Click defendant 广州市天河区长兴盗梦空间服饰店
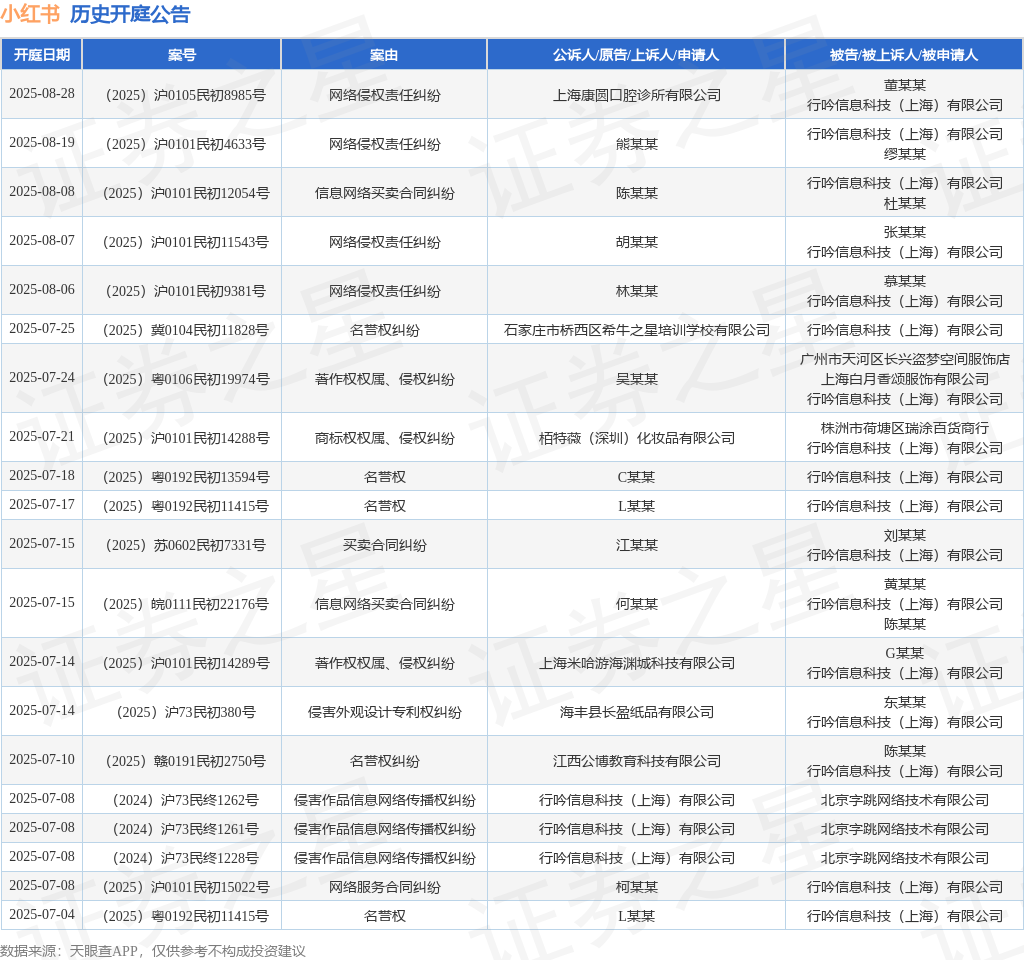Image resolution: width=1024 pixels, height=960 pixels. (x=904, y=359)
